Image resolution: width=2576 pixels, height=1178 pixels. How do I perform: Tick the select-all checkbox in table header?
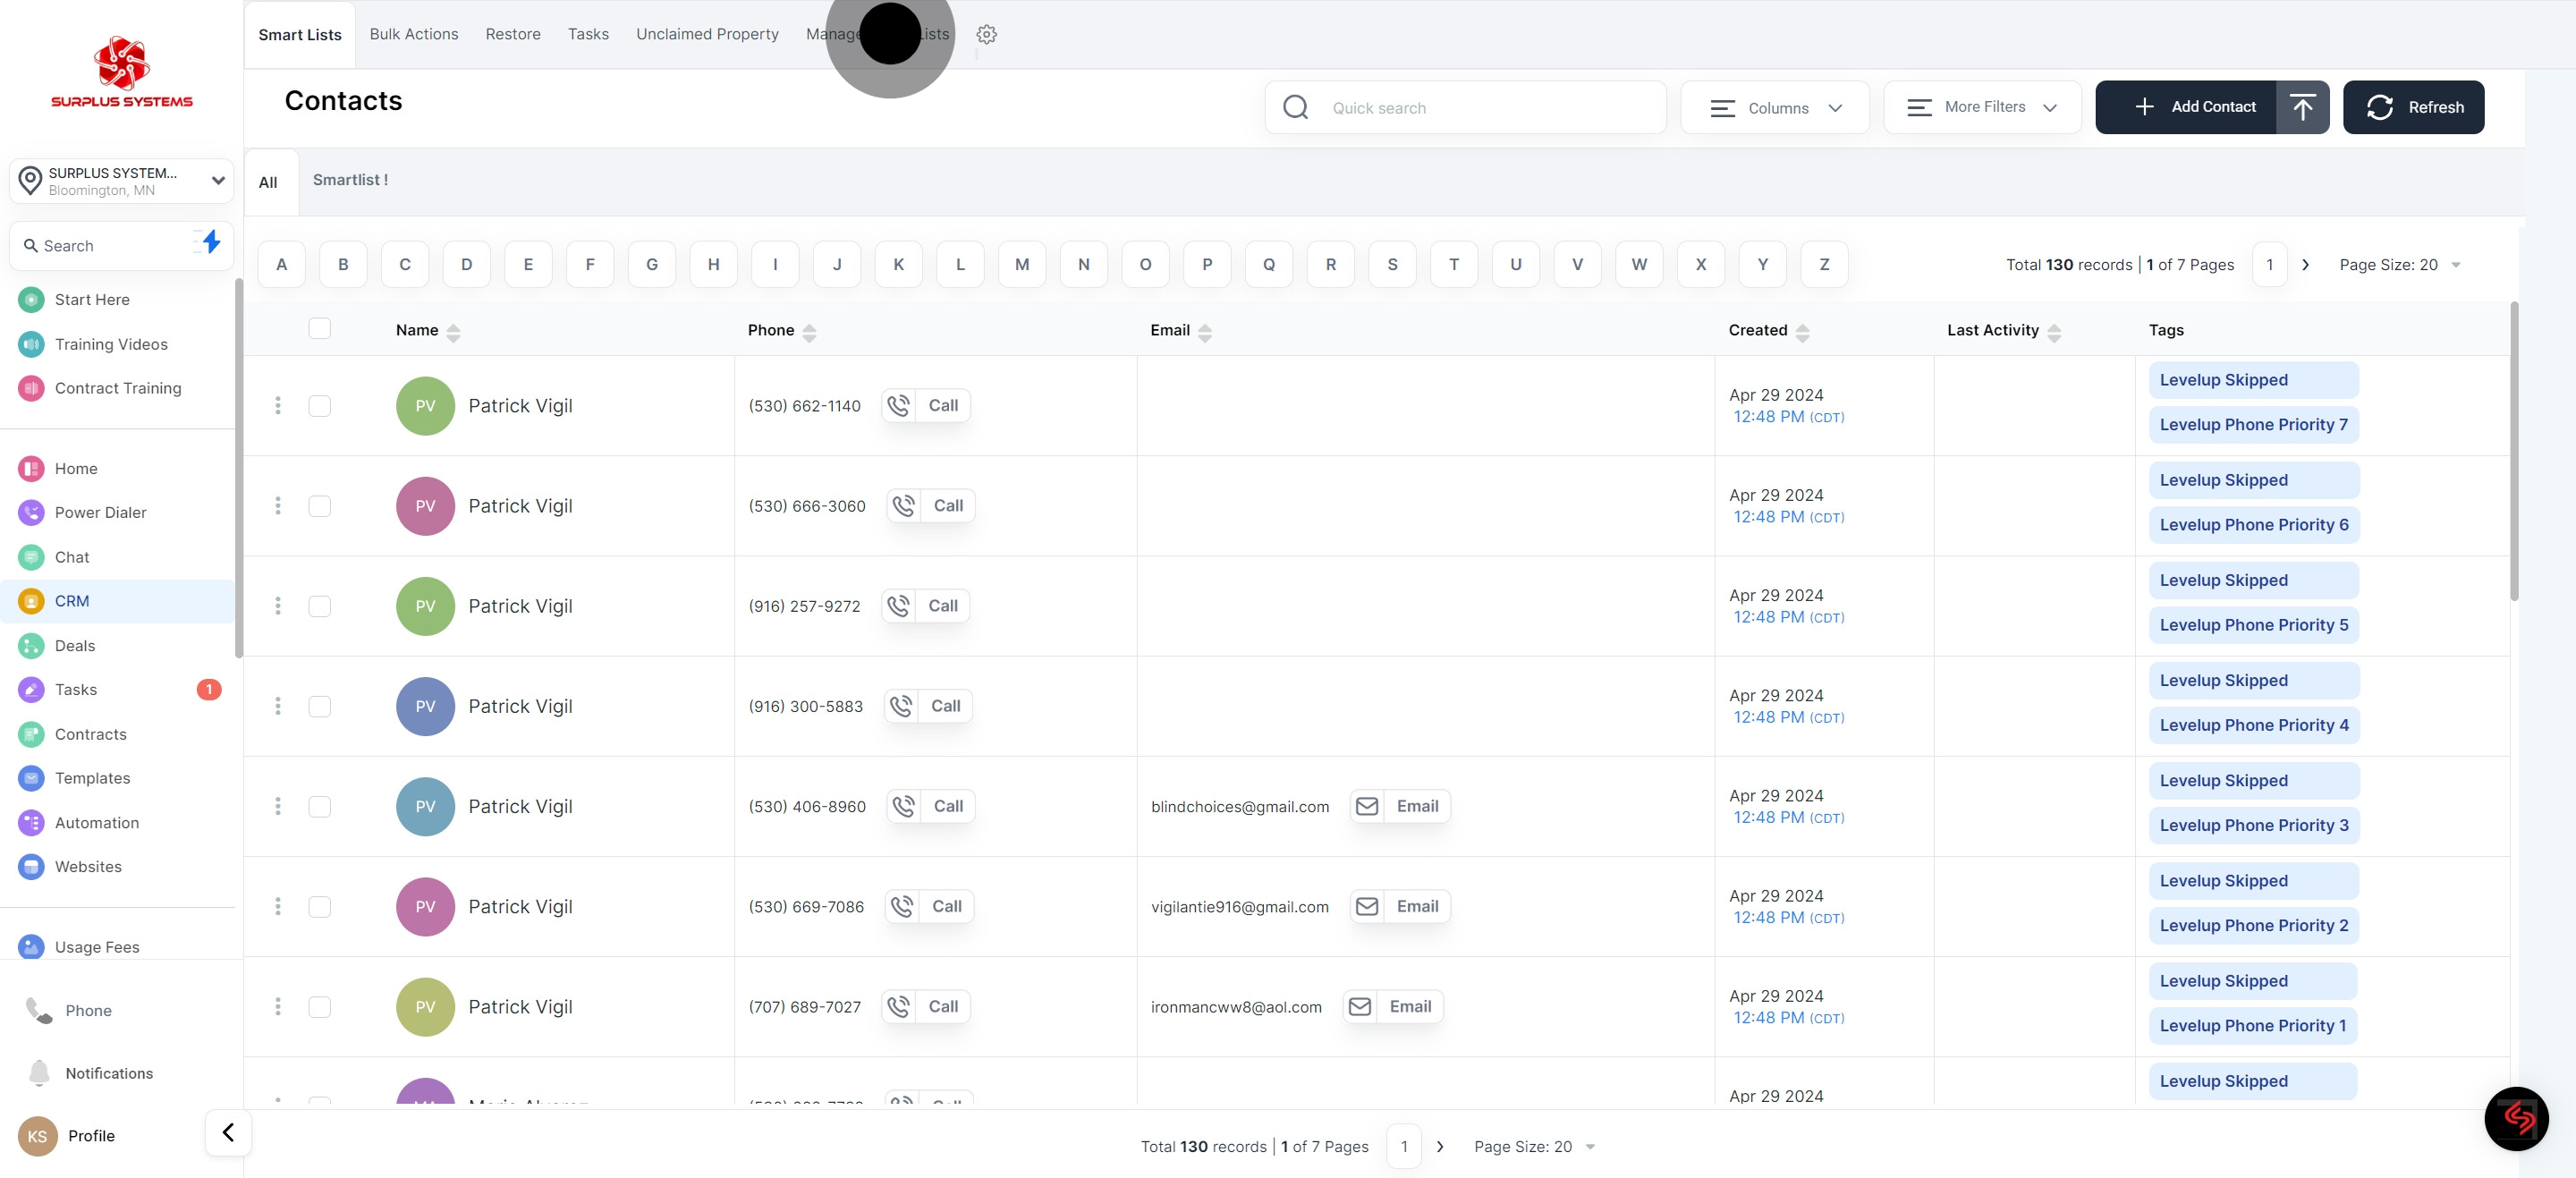pos(320,328)
